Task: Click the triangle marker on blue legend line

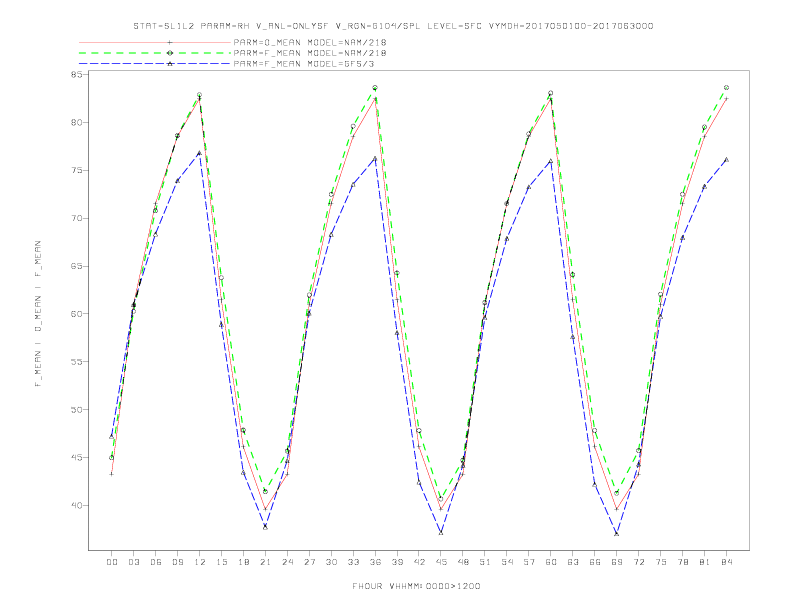Action: pos(170,64)
